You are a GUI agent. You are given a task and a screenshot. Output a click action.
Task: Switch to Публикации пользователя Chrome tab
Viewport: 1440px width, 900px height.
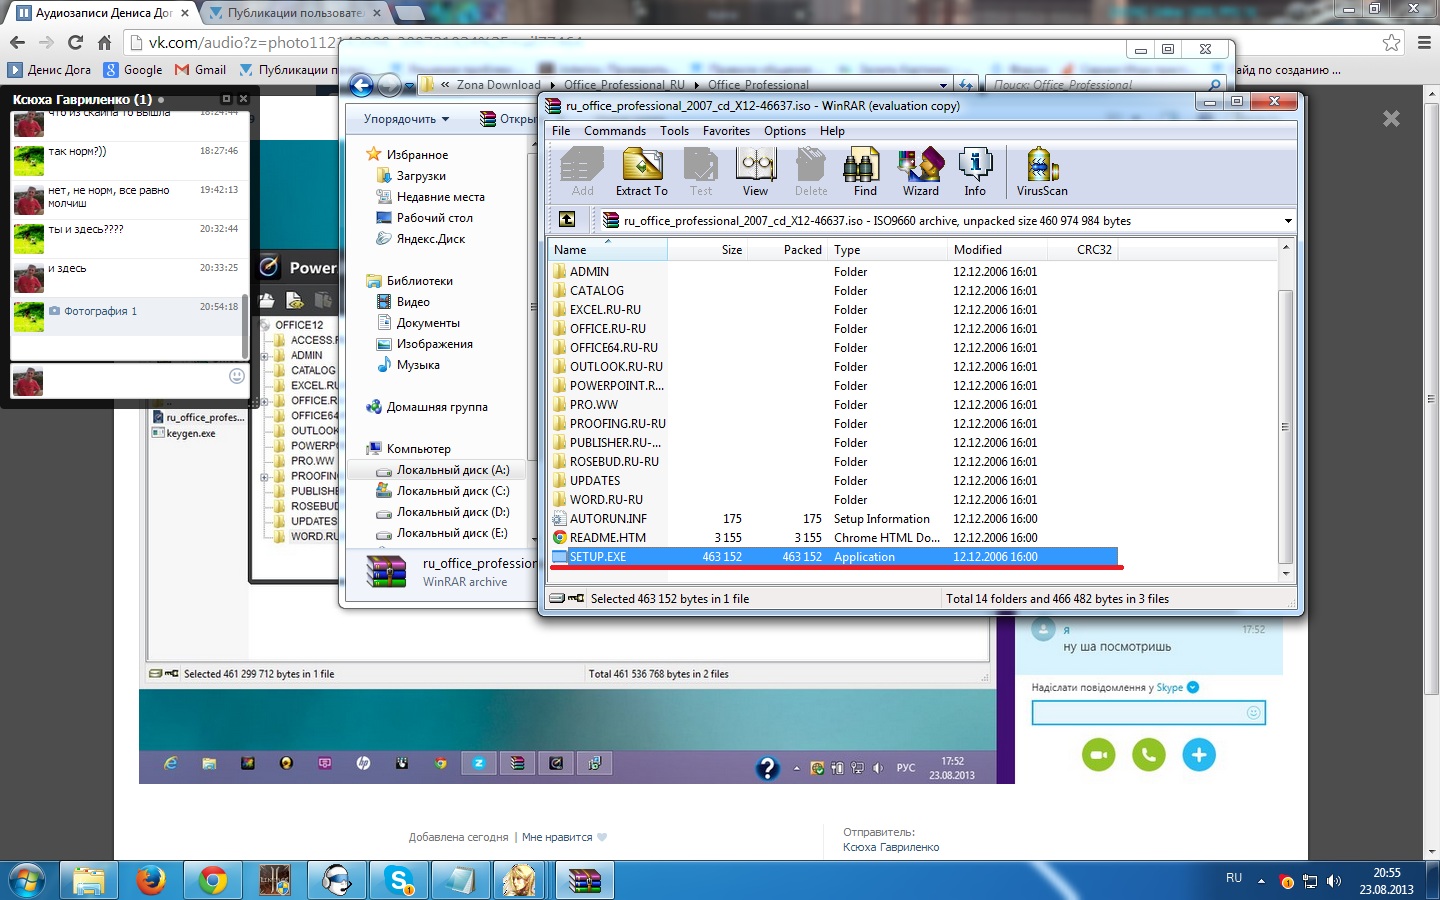point(295,13)
